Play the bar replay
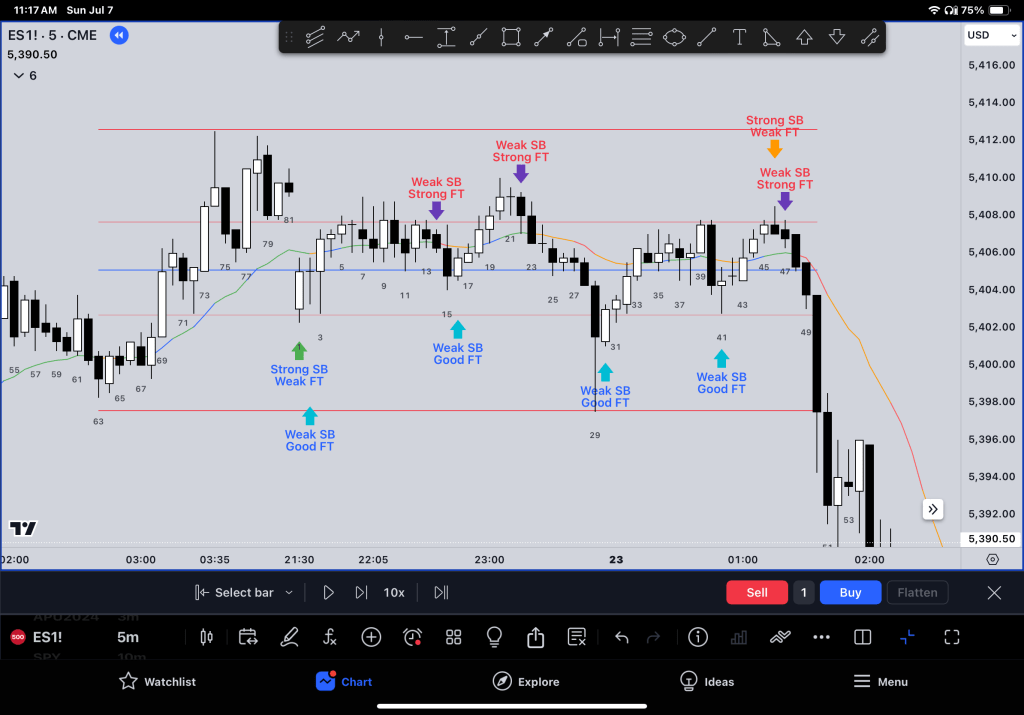The height and width of the screenshot is (715, 1024). click(328, 593)
